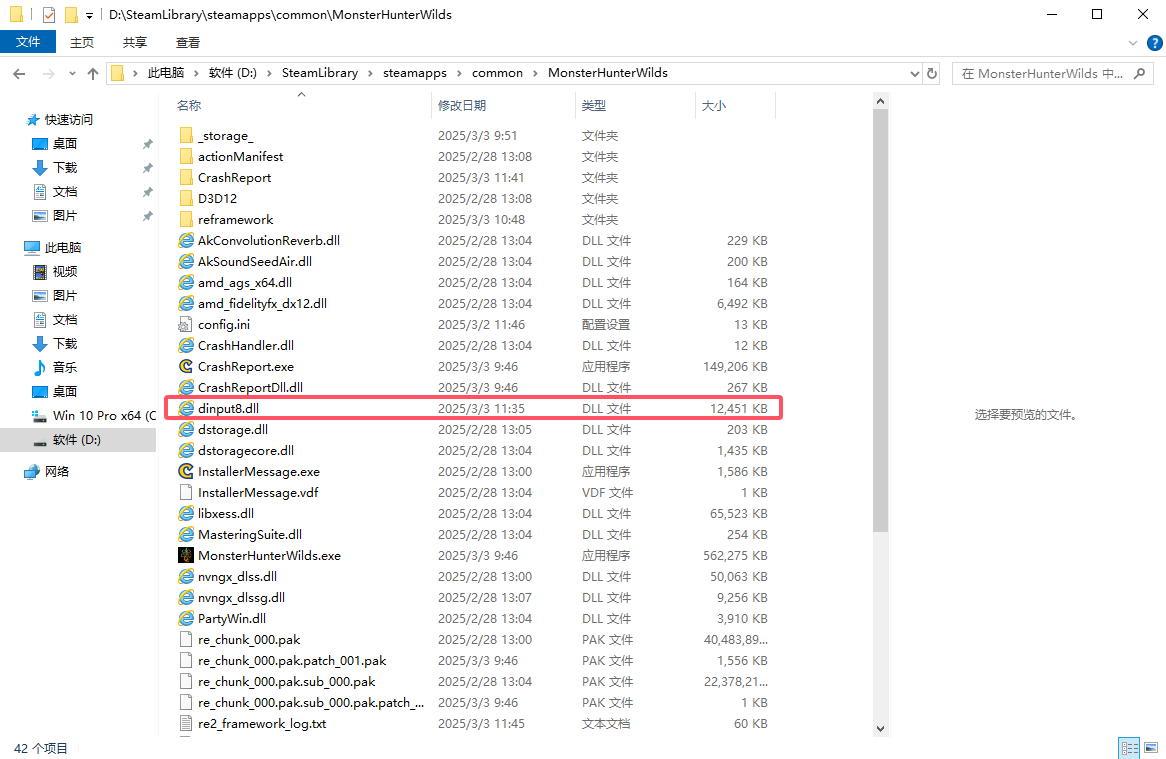Open recent locations dropdown arrow
The height and width of the screenshot is (759, 1166).
pos(72,74)
